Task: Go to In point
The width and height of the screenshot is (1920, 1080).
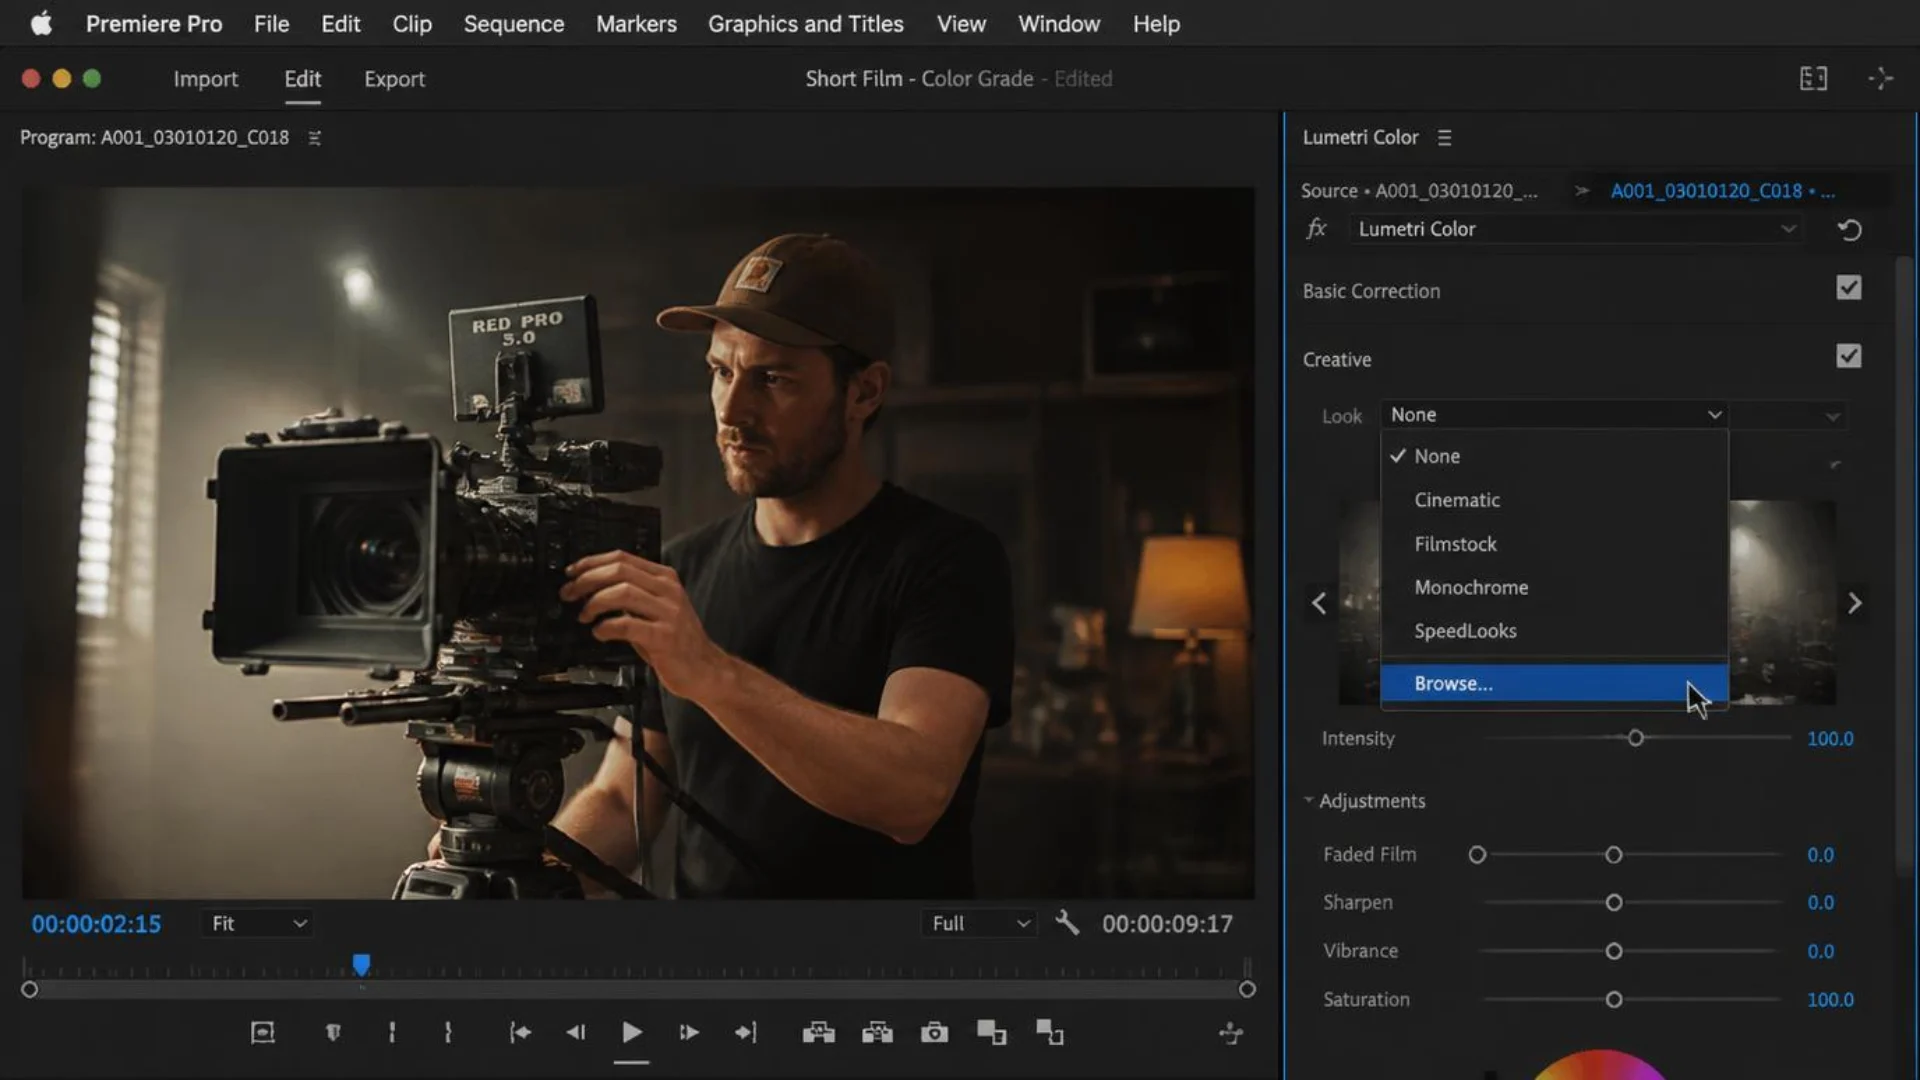Action: (x=520, y=1033)
